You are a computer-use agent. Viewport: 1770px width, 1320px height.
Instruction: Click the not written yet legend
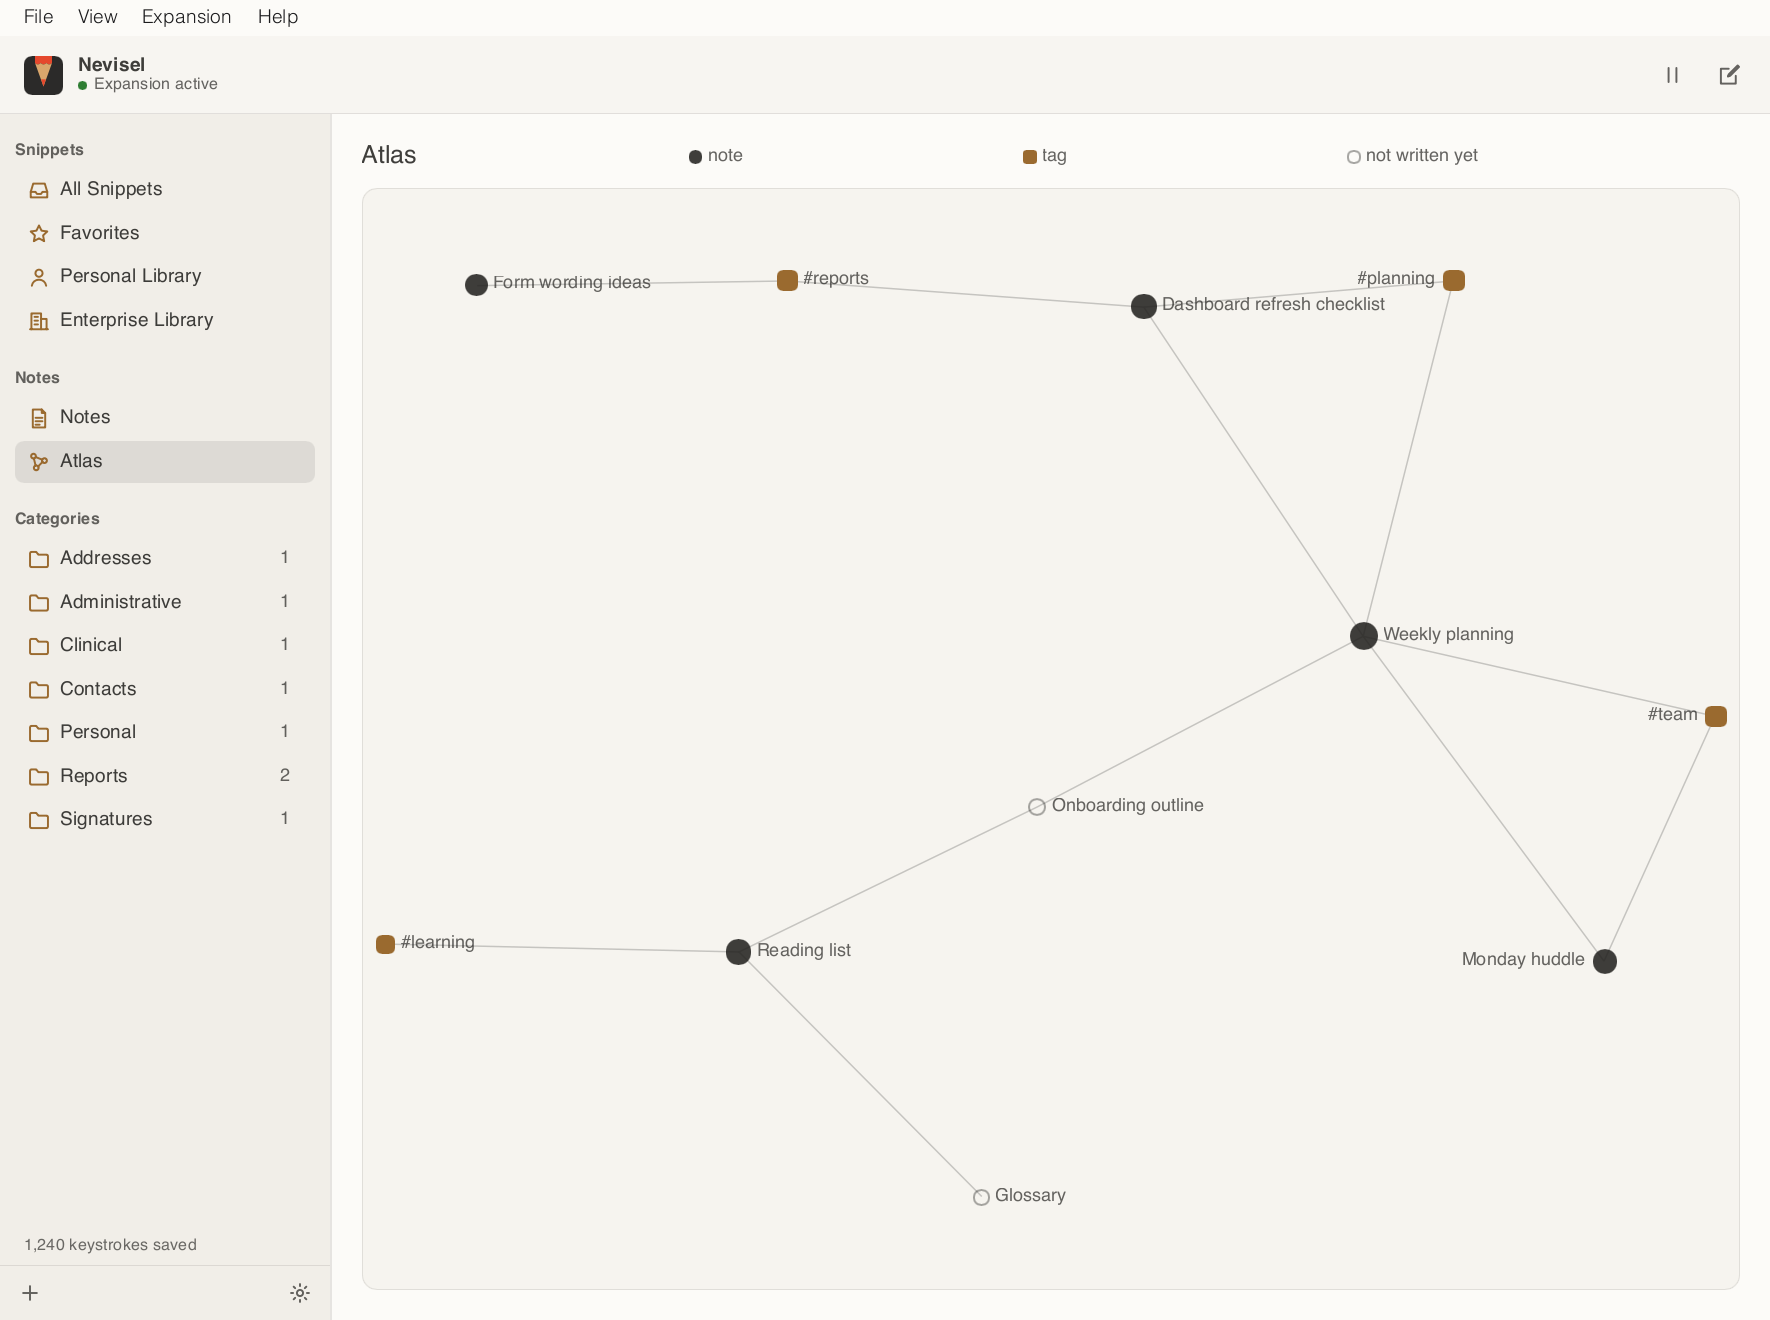1412,156
